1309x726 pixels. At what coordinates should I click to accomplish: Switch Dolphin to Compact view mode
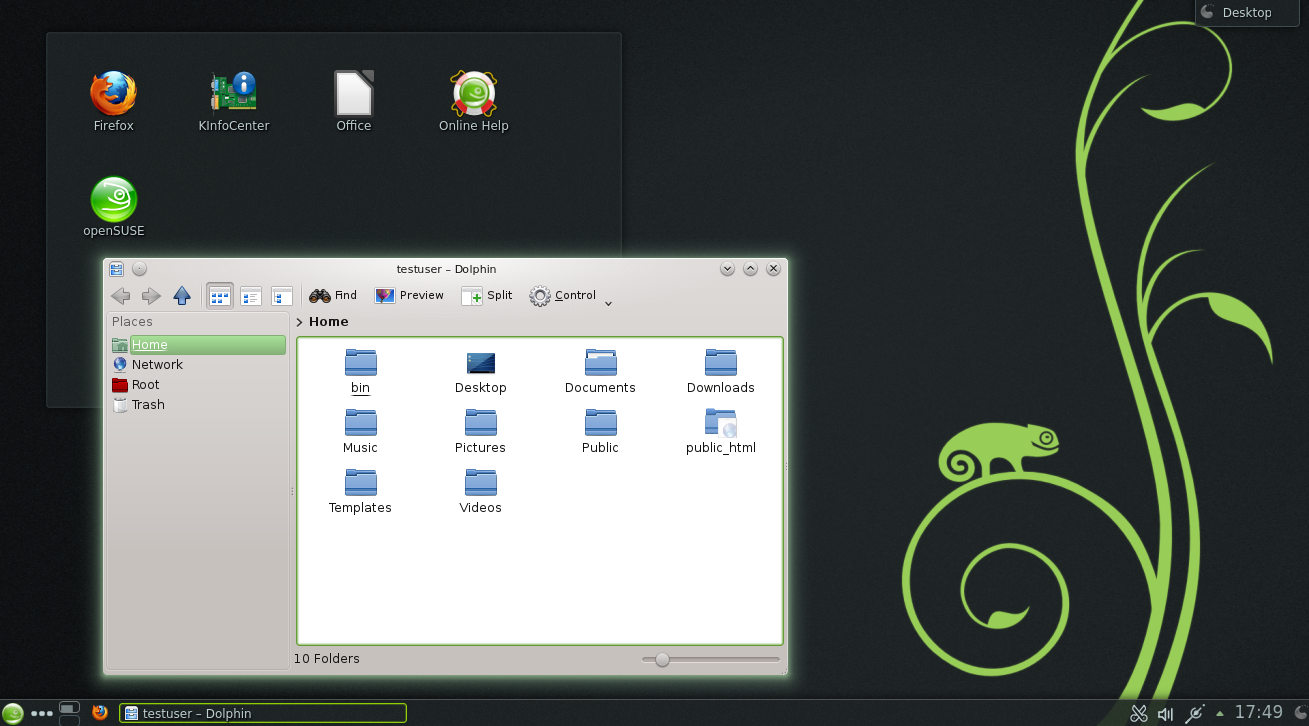(x=251, y=296)
